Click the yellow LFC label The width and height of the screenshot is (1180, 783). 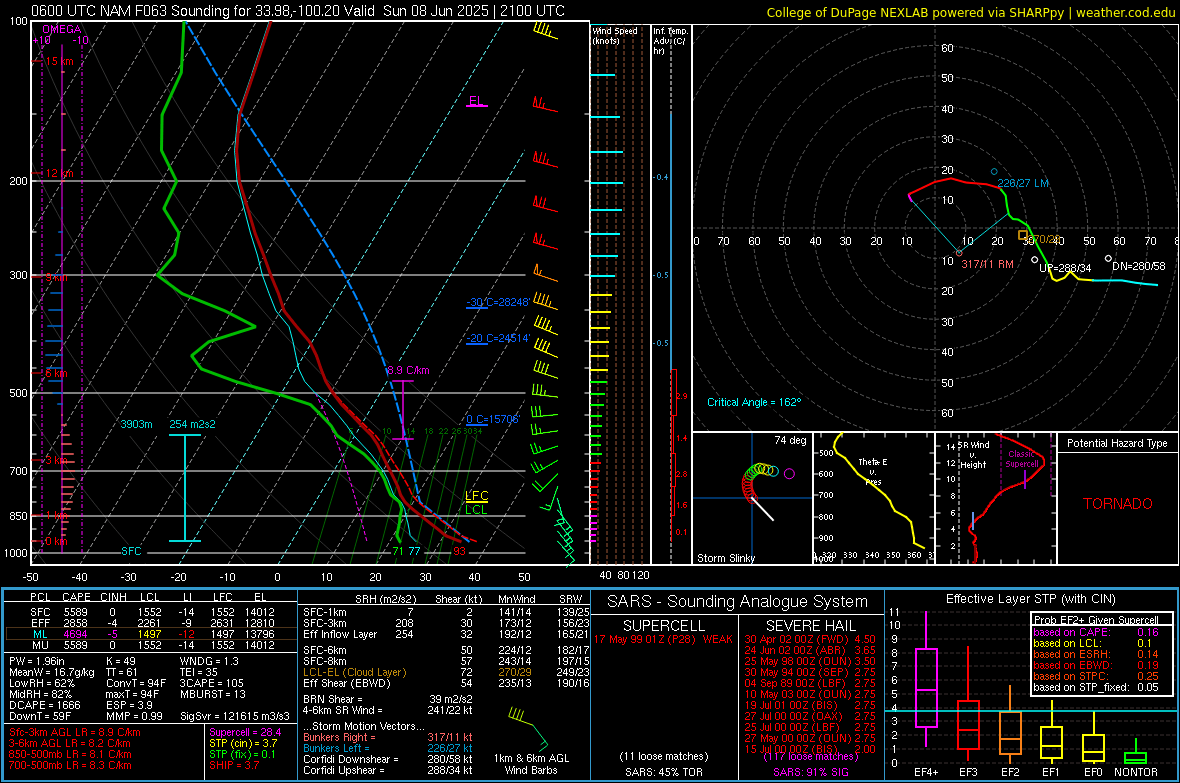coord(476,495)
